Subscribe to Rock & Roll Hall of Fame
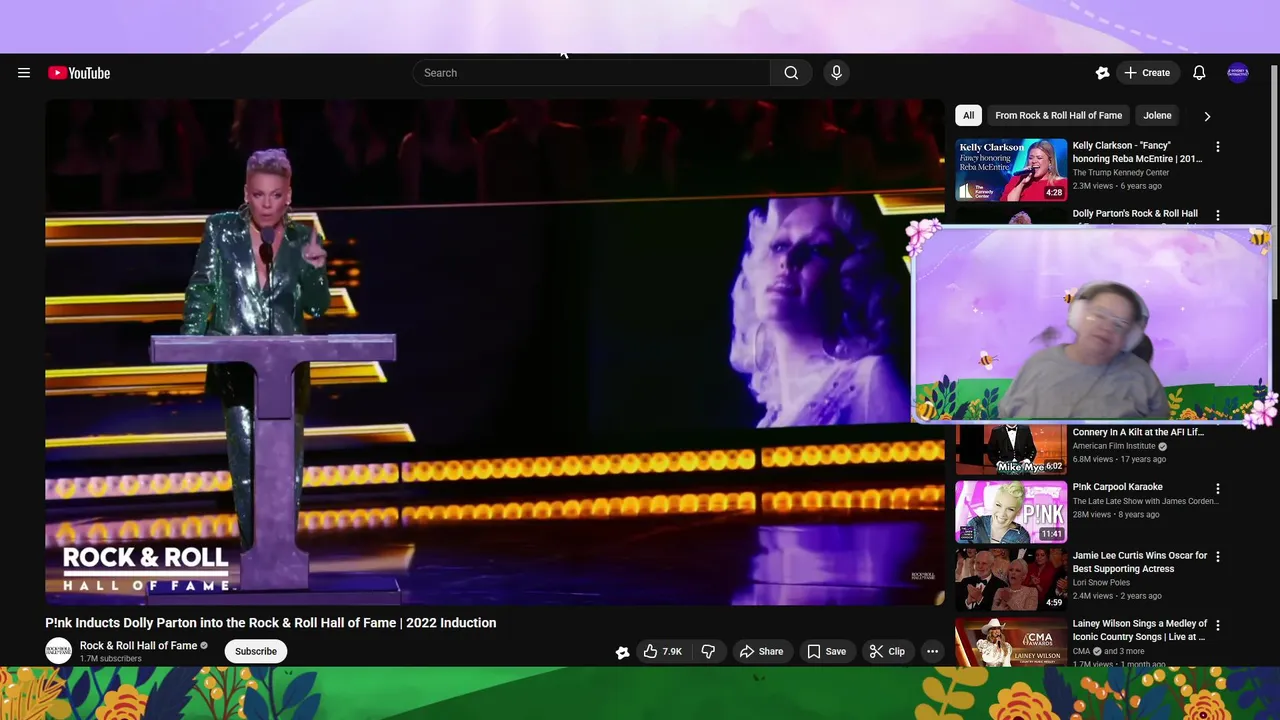This screenshot has height=720, width=1280. 256,651
